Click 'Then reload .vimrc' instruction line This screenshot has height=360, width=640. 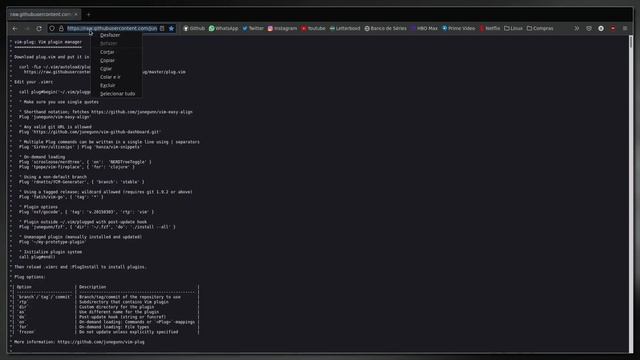click(x=80, y=267)
